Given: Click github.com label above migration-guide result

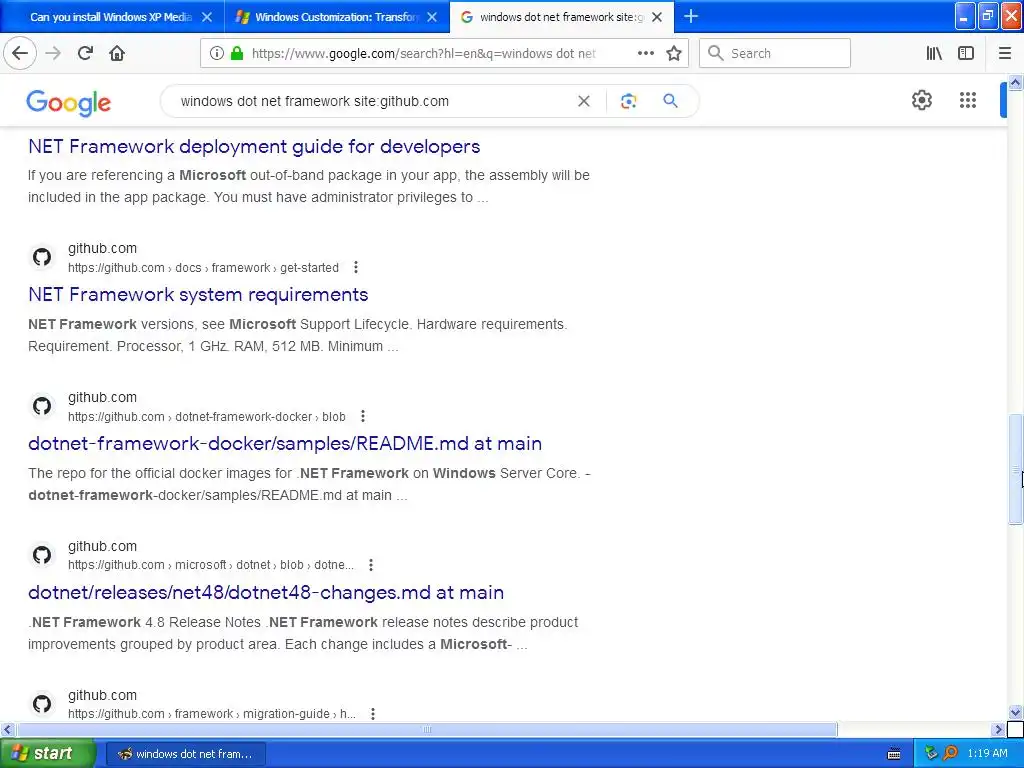Looking at the screenshot, I should point(103,696).
